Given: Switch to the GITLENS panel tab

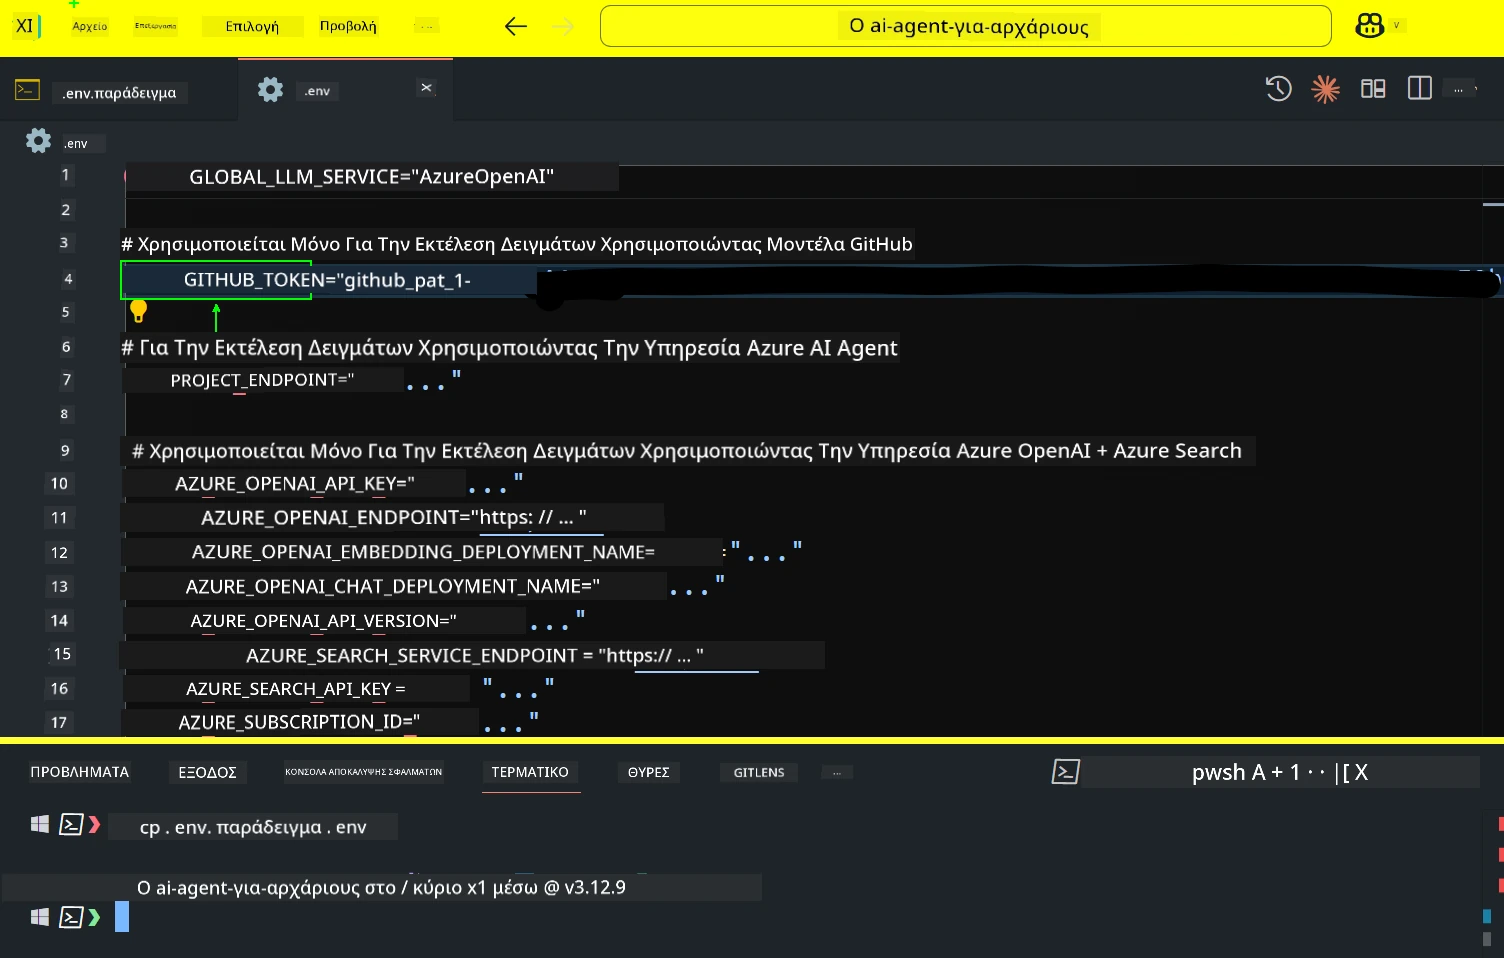Looking at the screenshot, I should click(x=758, y=771).
